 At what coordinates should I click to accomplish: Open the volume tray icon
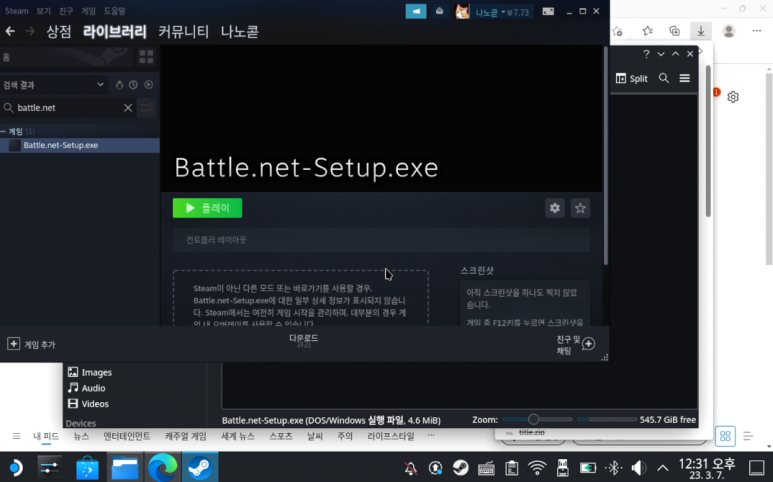pos(638,467)
